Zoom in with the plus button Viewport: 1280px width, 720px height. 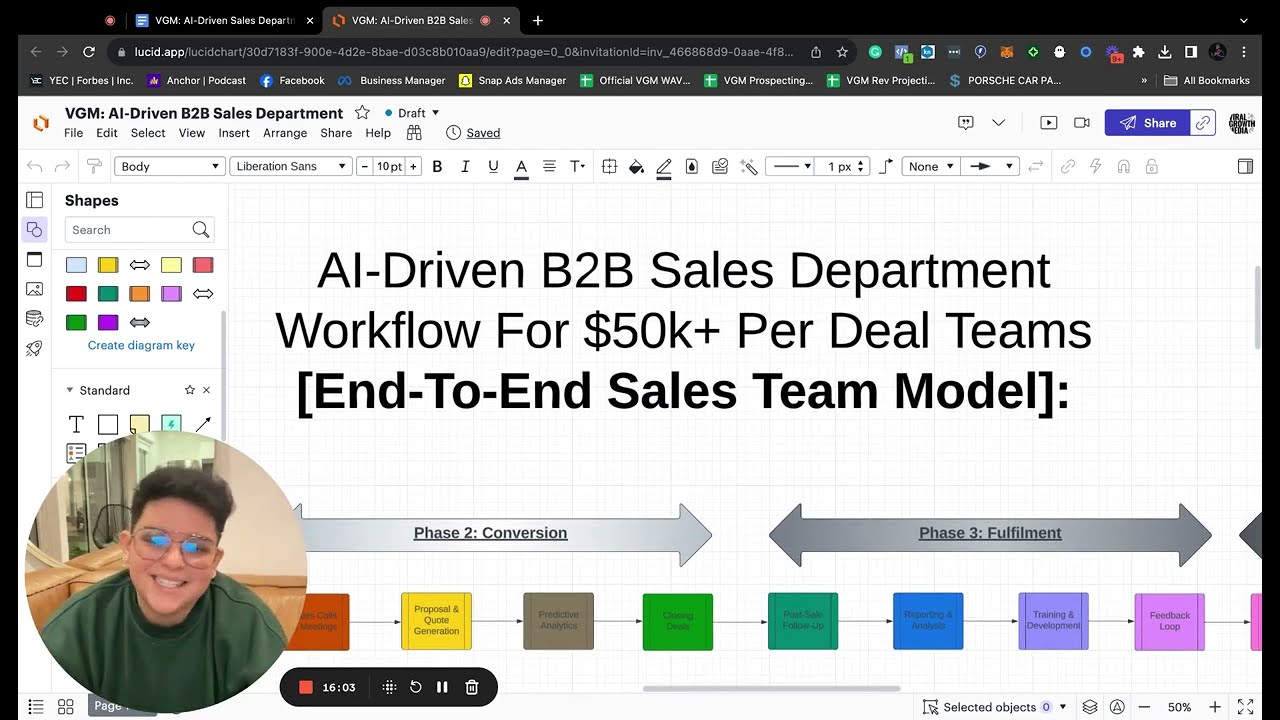coord(1214,707)
